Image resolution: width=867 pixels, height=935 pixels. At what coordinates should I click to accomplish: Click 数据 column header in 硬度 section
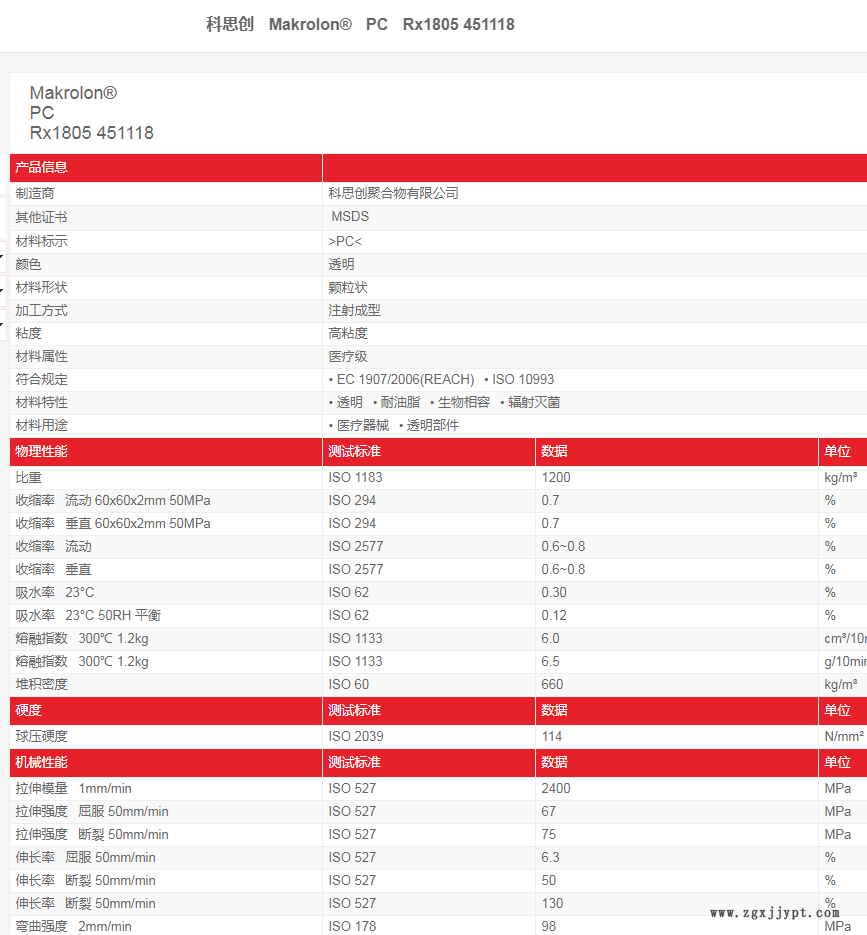[554, 710]
